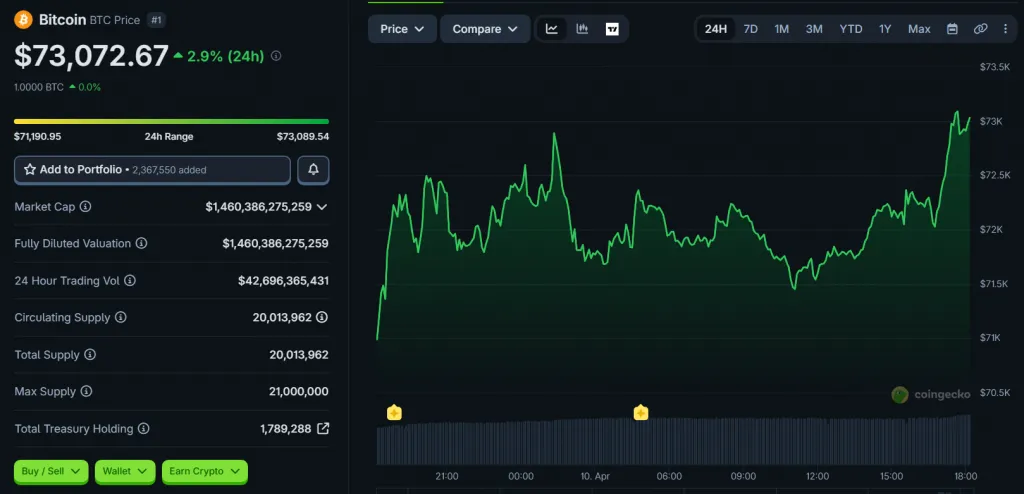Select the YTD time range
This screenshot has height=494, width=1024.
pyautogui.click(x=851, y=29)
